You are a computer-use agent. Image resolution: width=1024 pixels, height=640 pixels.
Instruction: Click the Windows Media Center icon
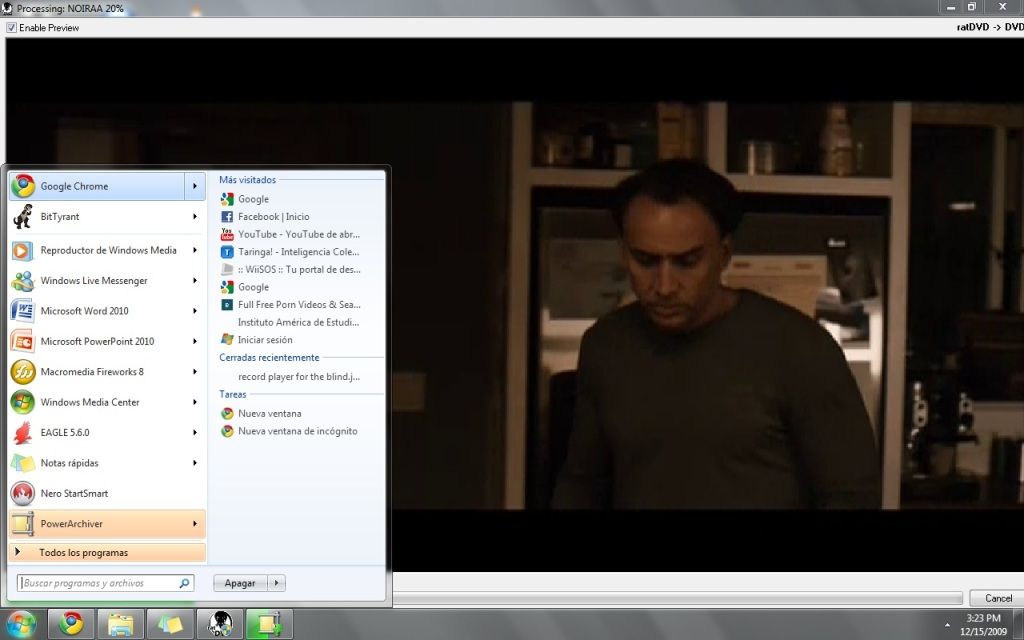click(22, 402)
